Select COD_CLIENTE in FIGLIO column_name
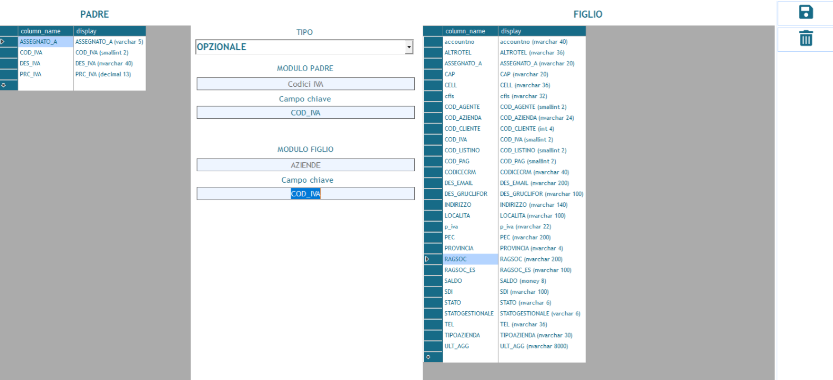This screenshot has width=833, height=380. 471,129
